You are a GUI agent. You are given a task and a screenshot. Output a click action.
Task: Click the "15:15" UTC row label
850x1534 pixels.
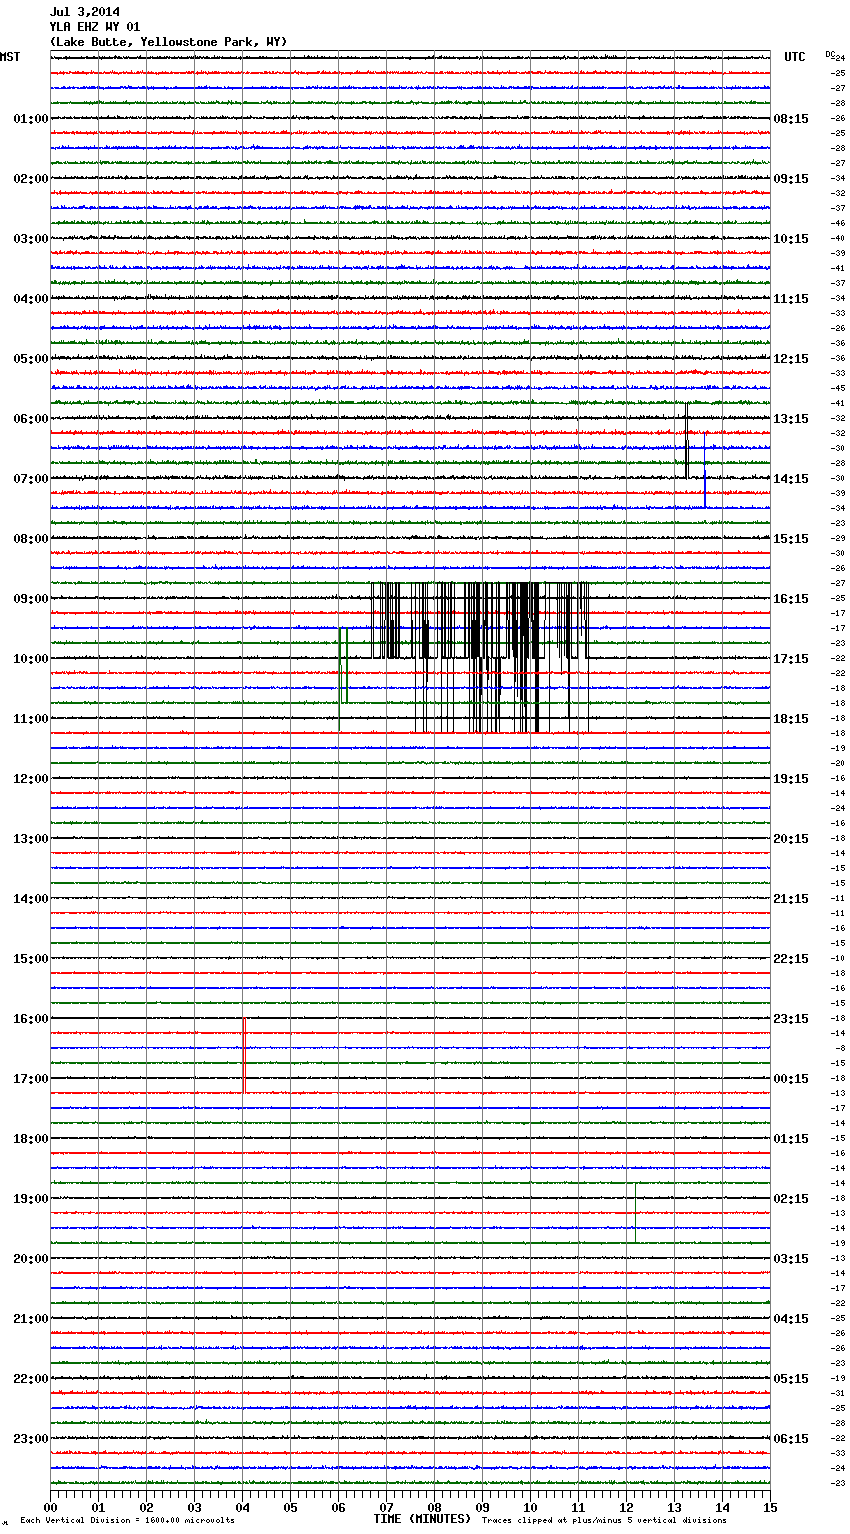[791, 539]
